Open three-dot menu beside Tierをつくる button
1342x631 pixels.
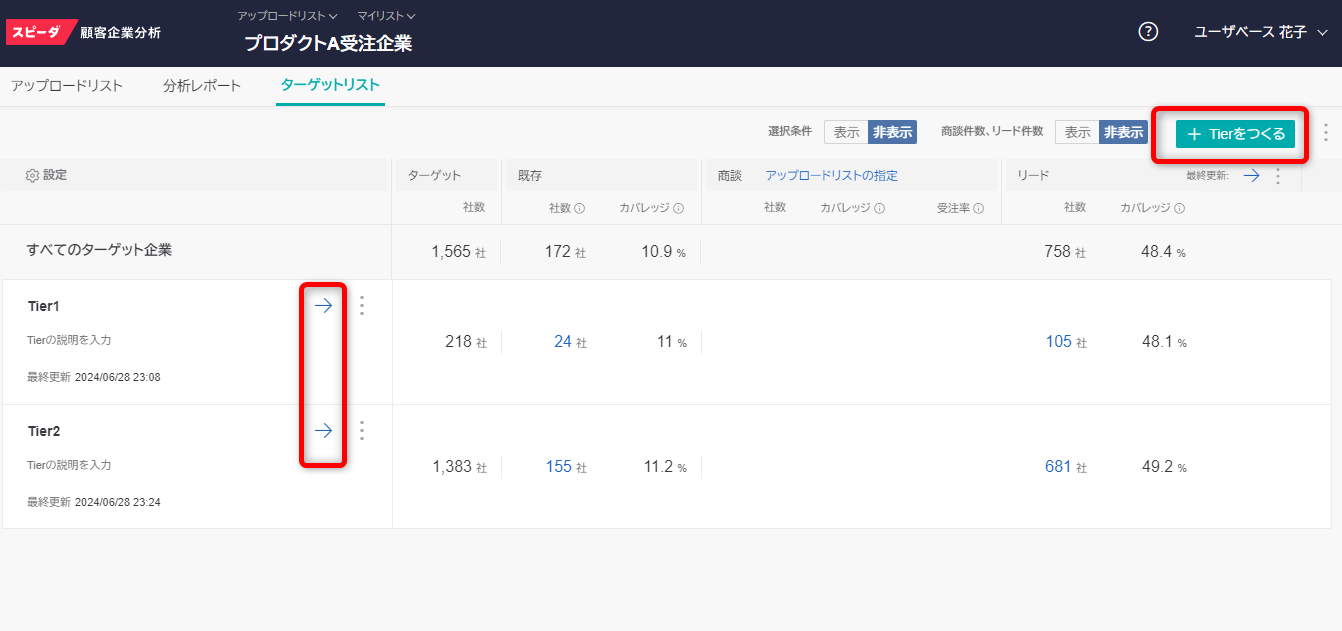click(1326, 133)
